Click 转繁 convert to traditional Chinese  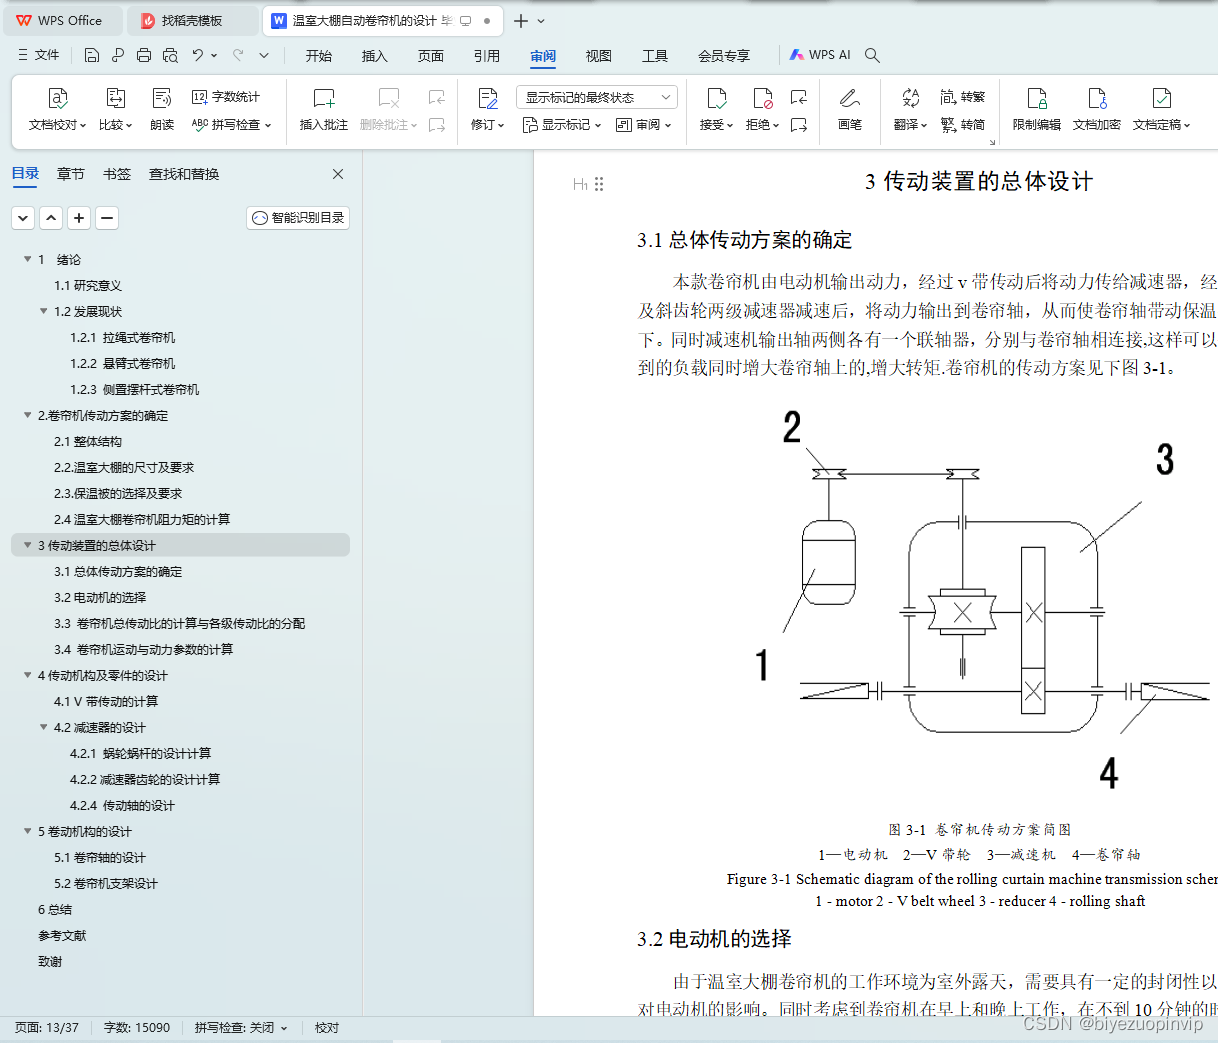[x=963, y=97]
